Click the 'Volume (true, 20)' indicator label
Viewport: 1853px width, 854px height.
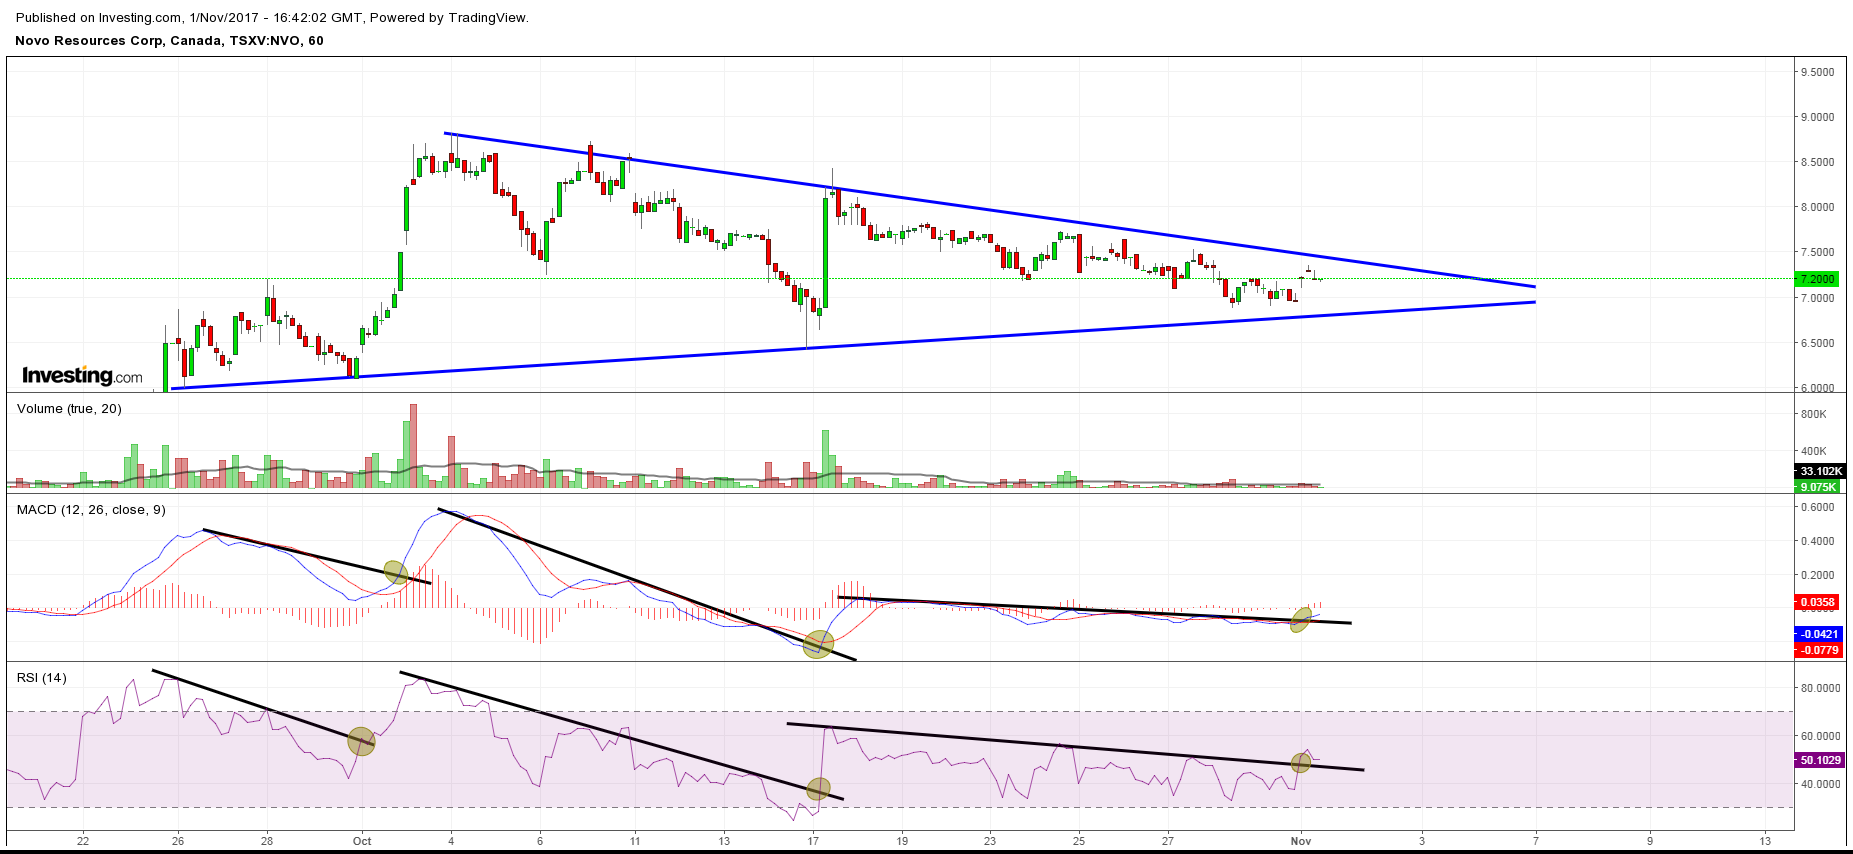69,409
